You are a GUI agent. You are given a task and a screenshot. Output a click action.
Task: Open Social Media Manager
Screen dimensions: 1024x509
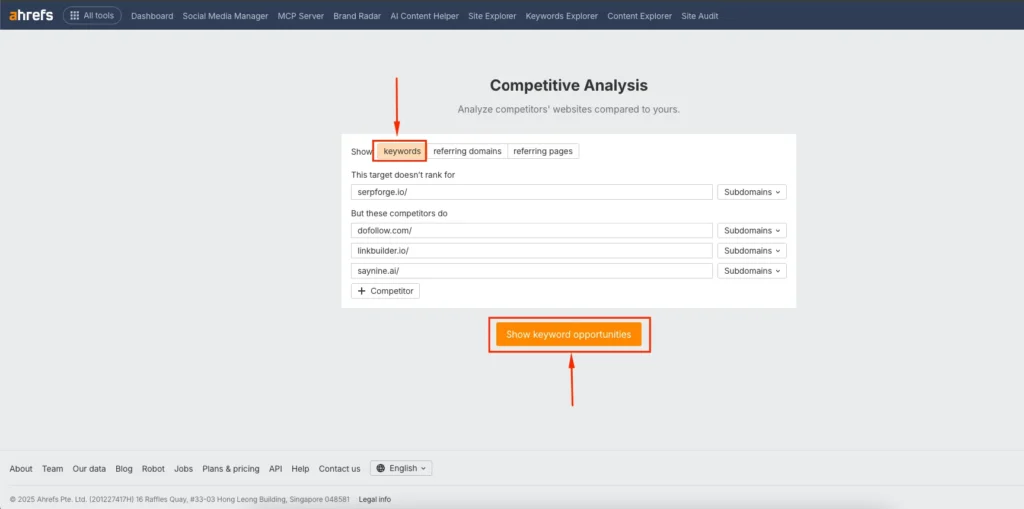[x=225, y=16]
